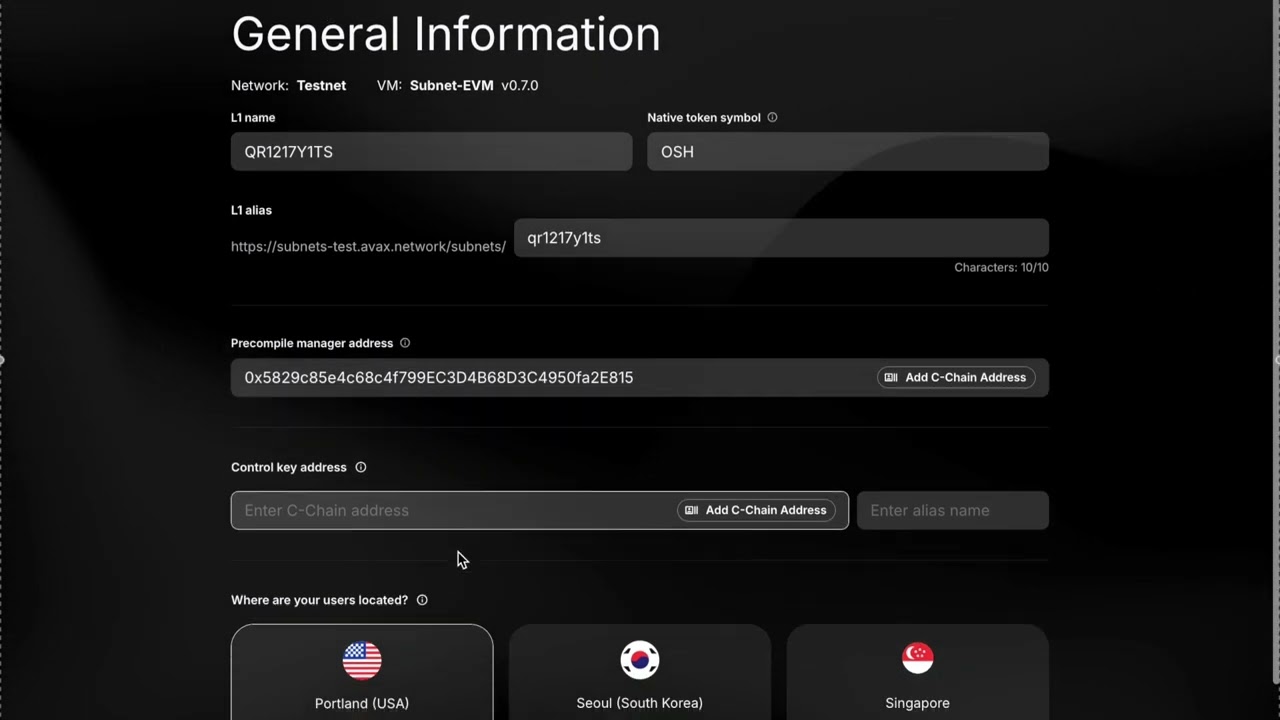Click the L1 name label

(253, 117)
